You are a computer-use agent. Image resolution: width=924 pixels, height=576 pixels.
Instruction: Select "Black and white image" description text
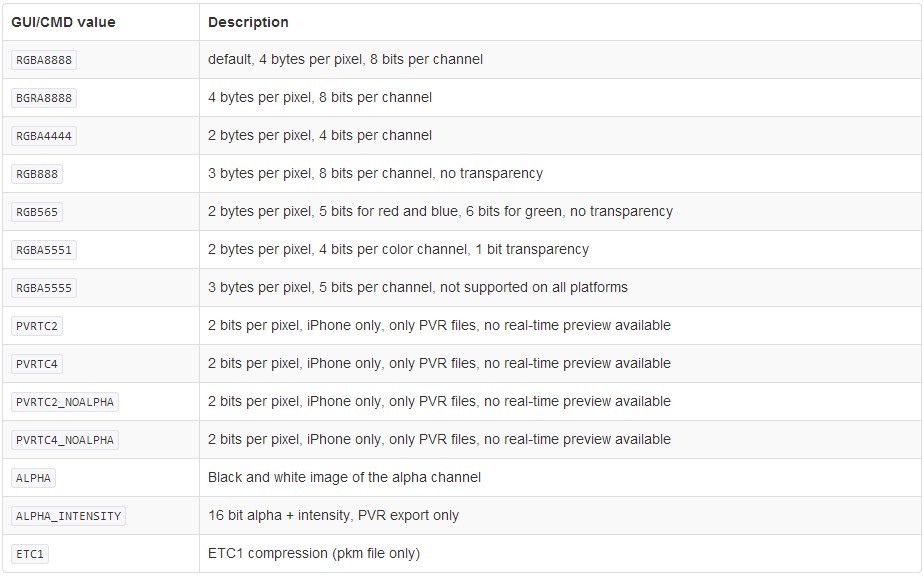click(344, 478)
